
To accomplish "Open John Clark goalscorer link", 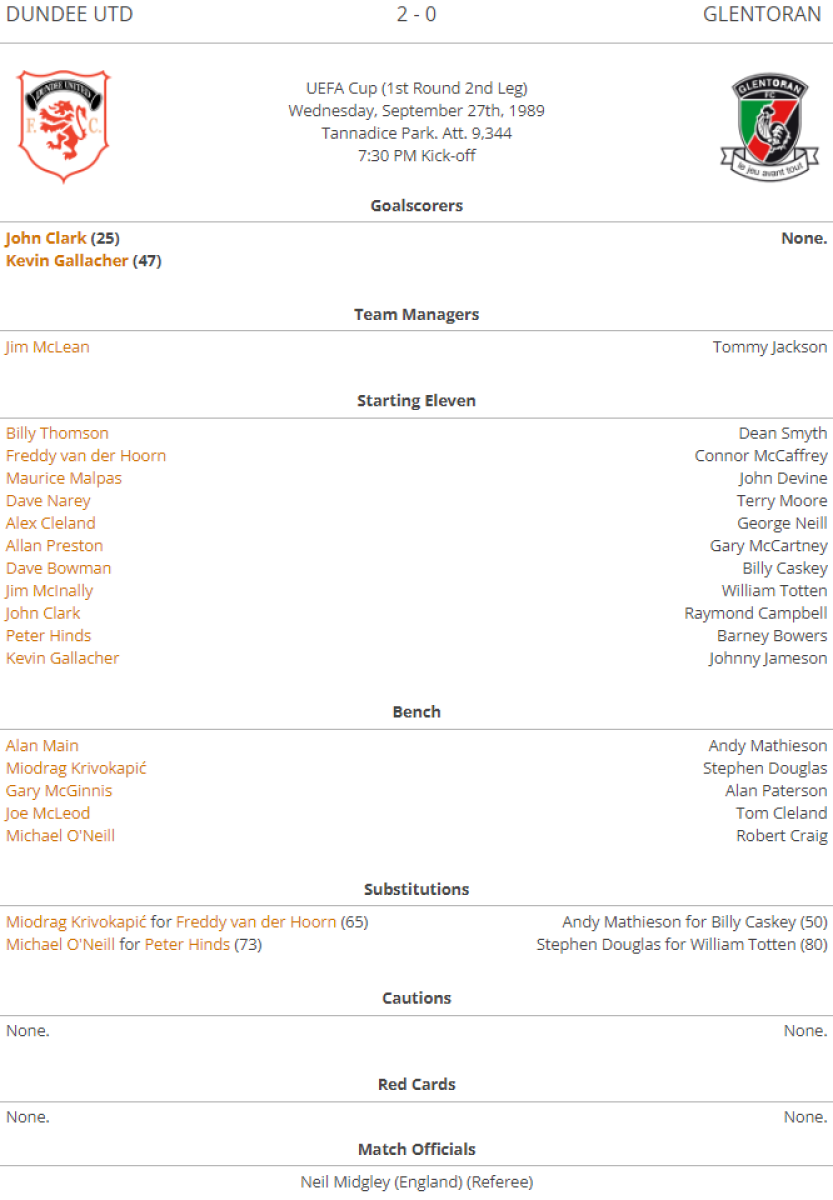I will tap(46, 238).
